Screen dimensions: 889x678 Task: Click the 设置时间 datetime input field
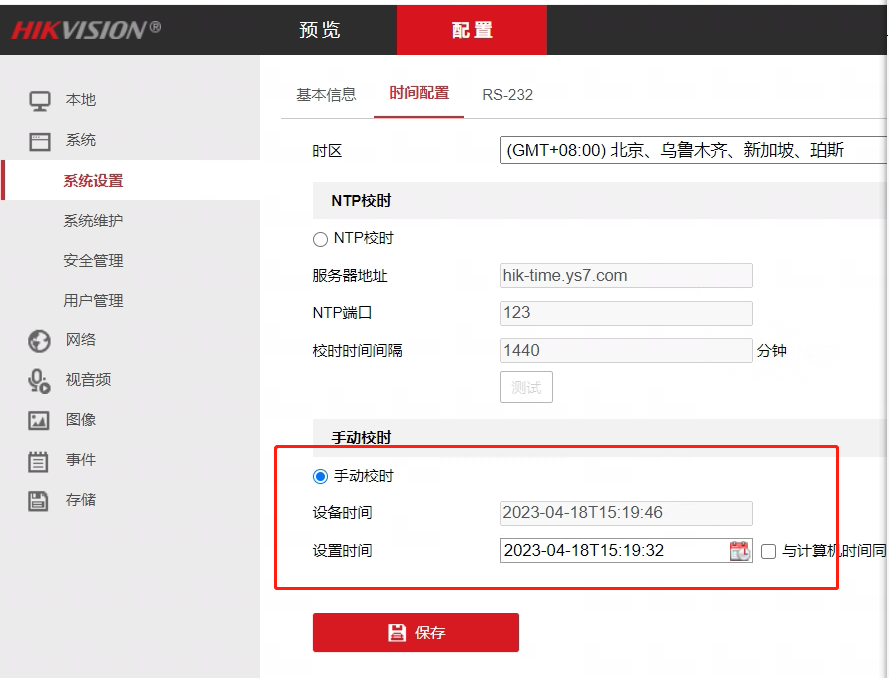click(612, 551)
